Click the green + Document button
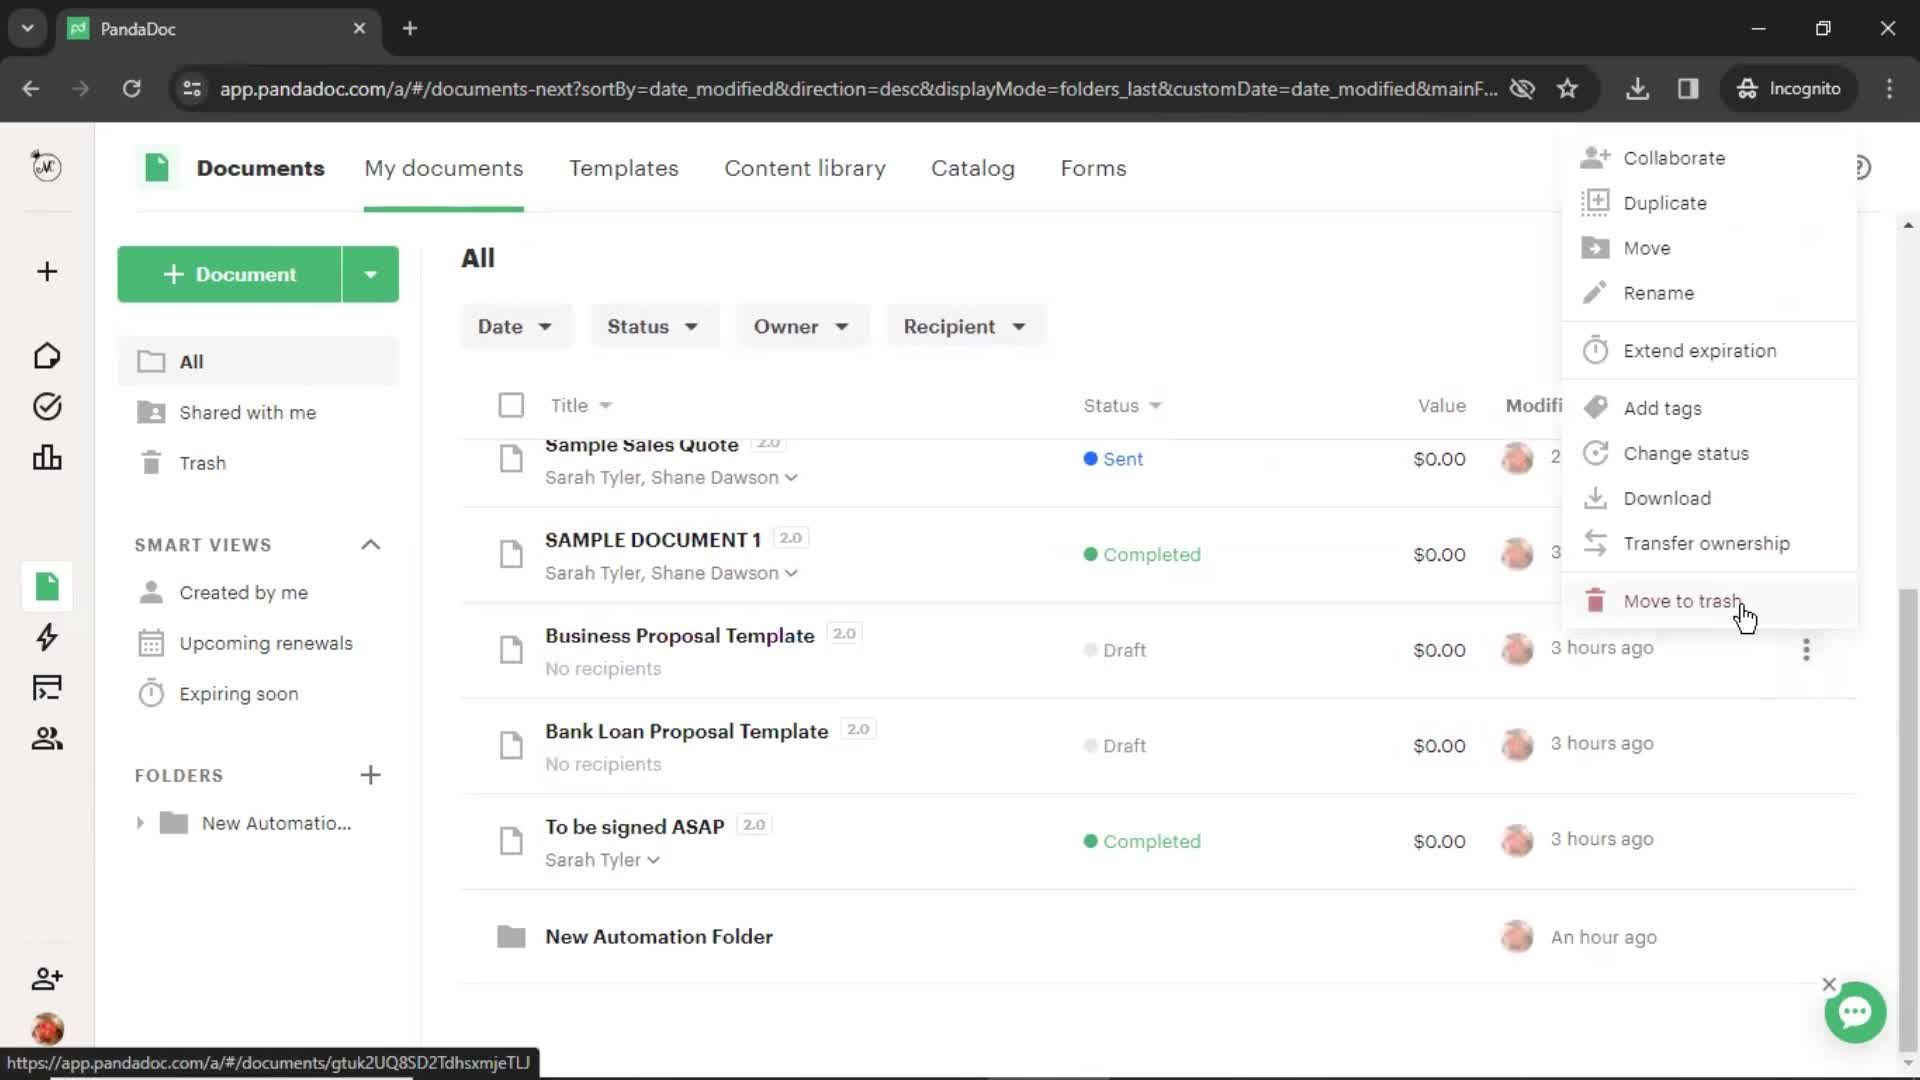This screenshot has width=1920, height=1080. [229, 274]
